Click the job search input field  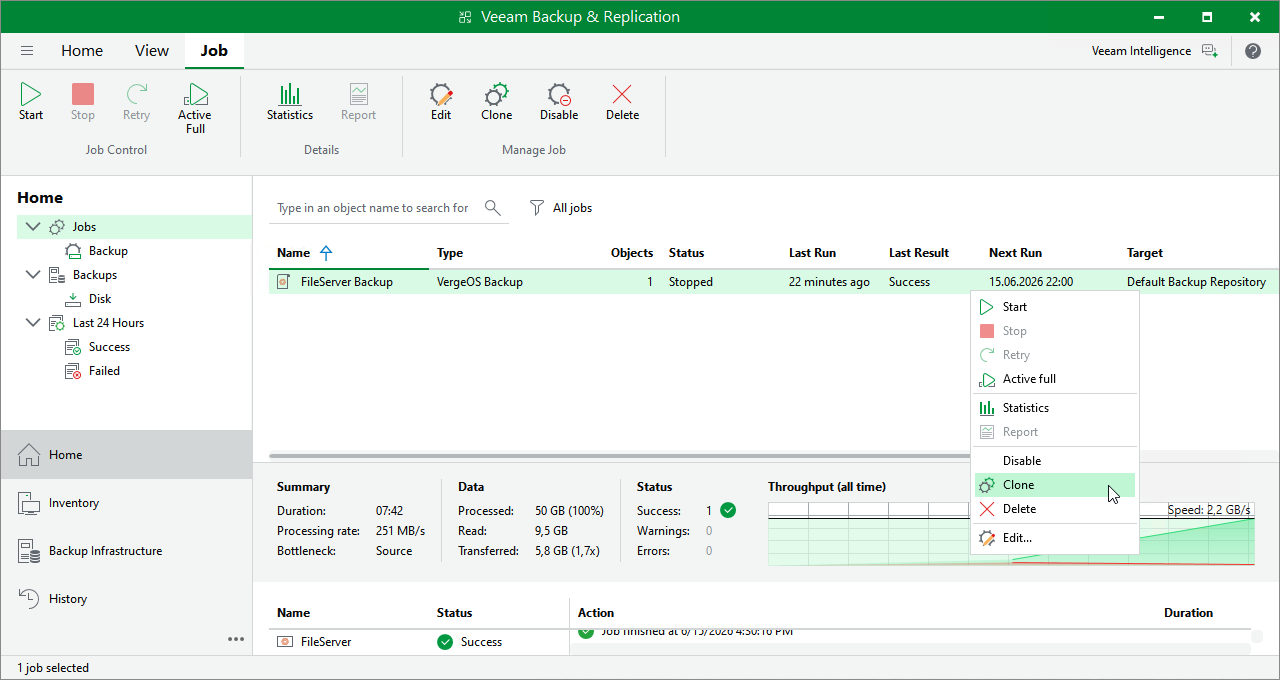tap(374, 208)
